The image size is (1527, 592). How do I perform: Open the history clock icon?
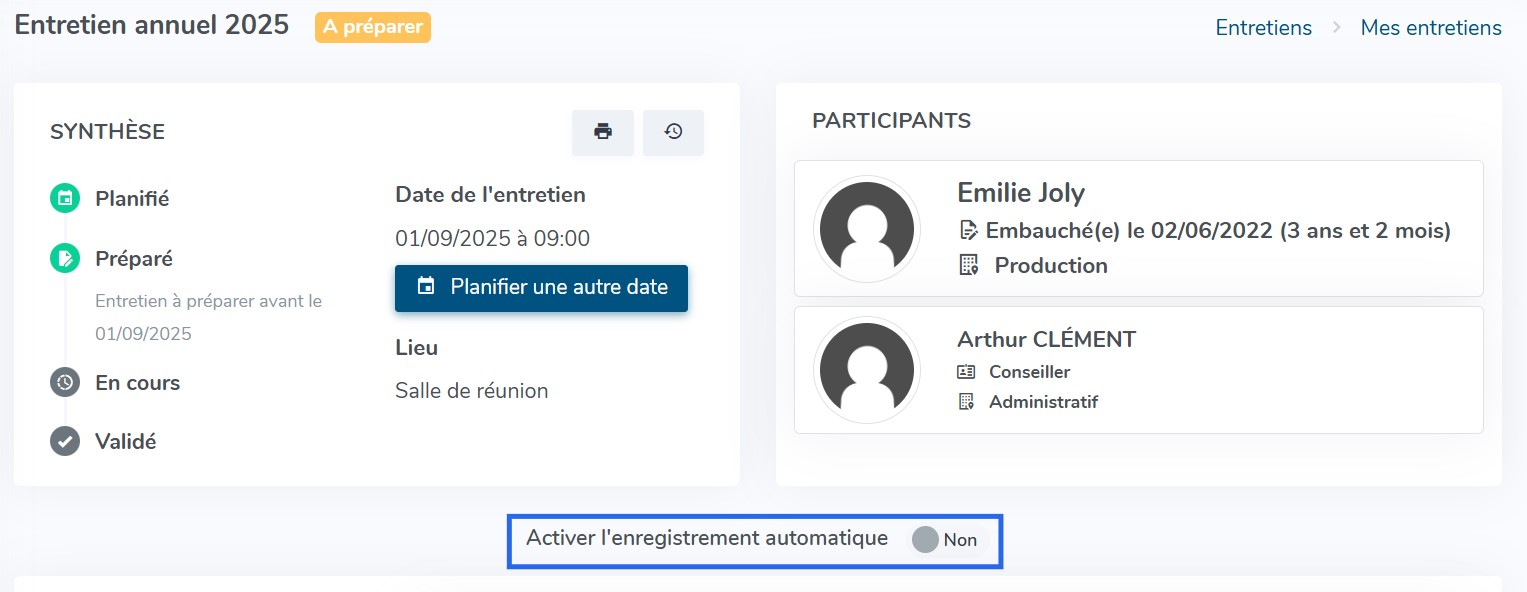click(673, 132)
